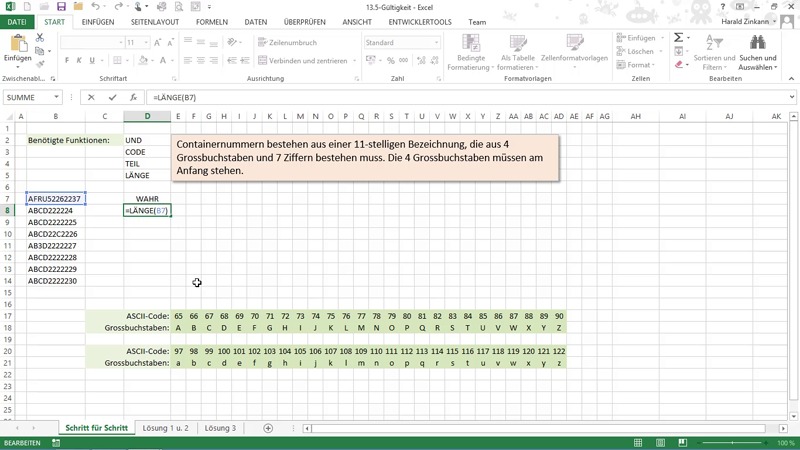Click the Cut scissors icon
This screenshot has width=800, height=450.
click(40, 38)
